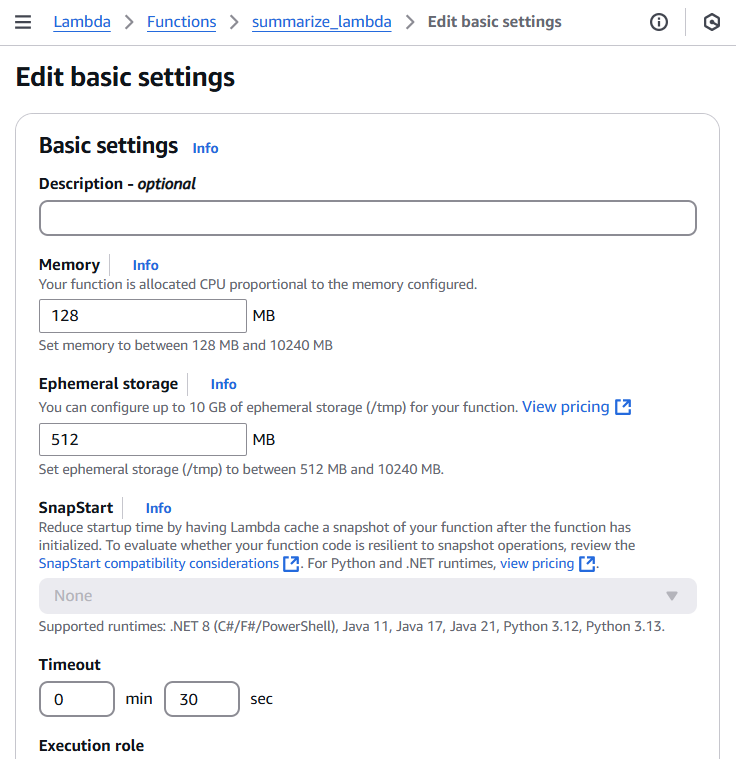Navigate to Functions breadcrumb
The width and height of the screenshot is (736, 759).
point(181,22)
